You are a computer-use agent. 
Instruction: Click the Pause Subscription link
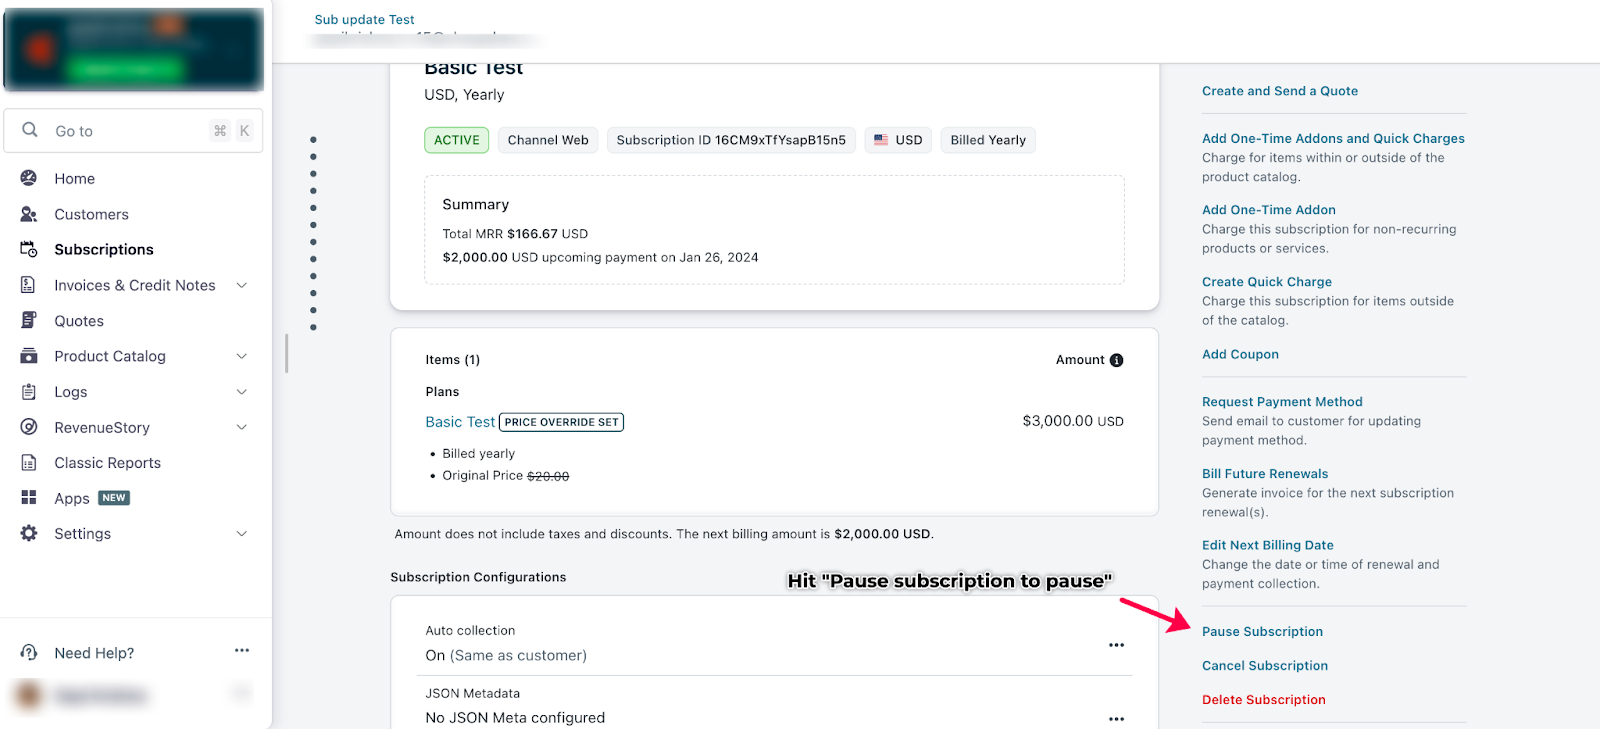click(x=1262, y=632)
